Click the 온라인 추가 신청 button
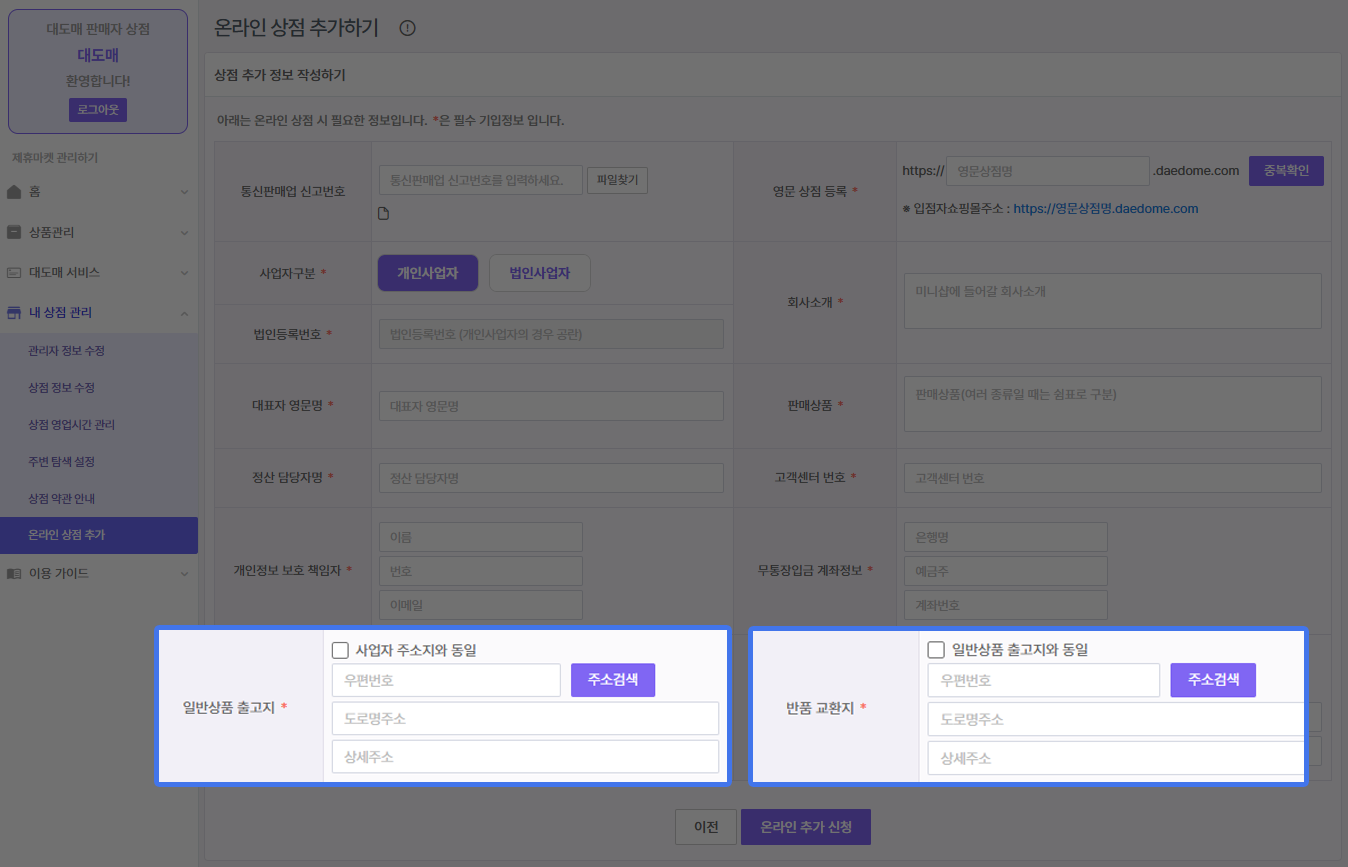The image size is (1348, 867). point(805,827)
